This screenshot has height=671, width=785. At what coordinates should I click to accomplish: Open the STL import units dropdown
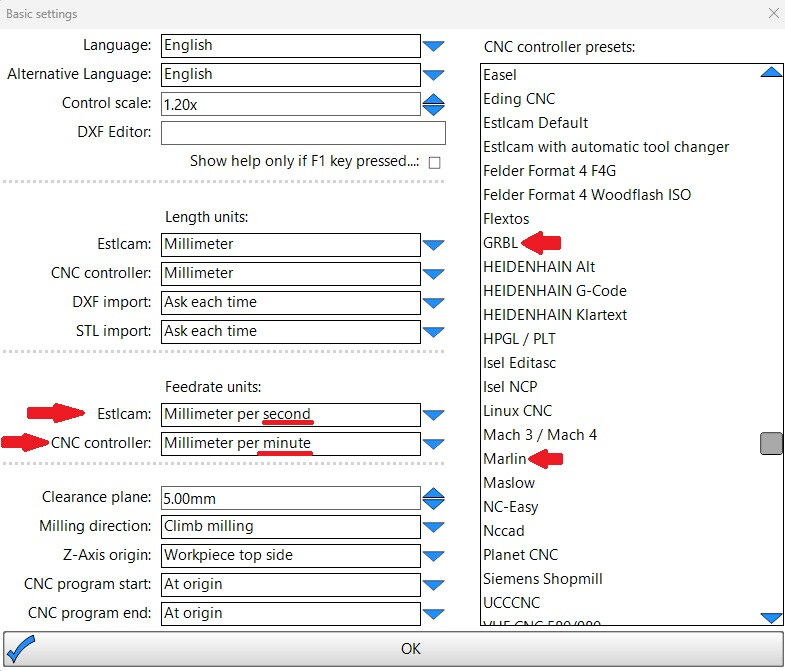[x=433, y=332]
